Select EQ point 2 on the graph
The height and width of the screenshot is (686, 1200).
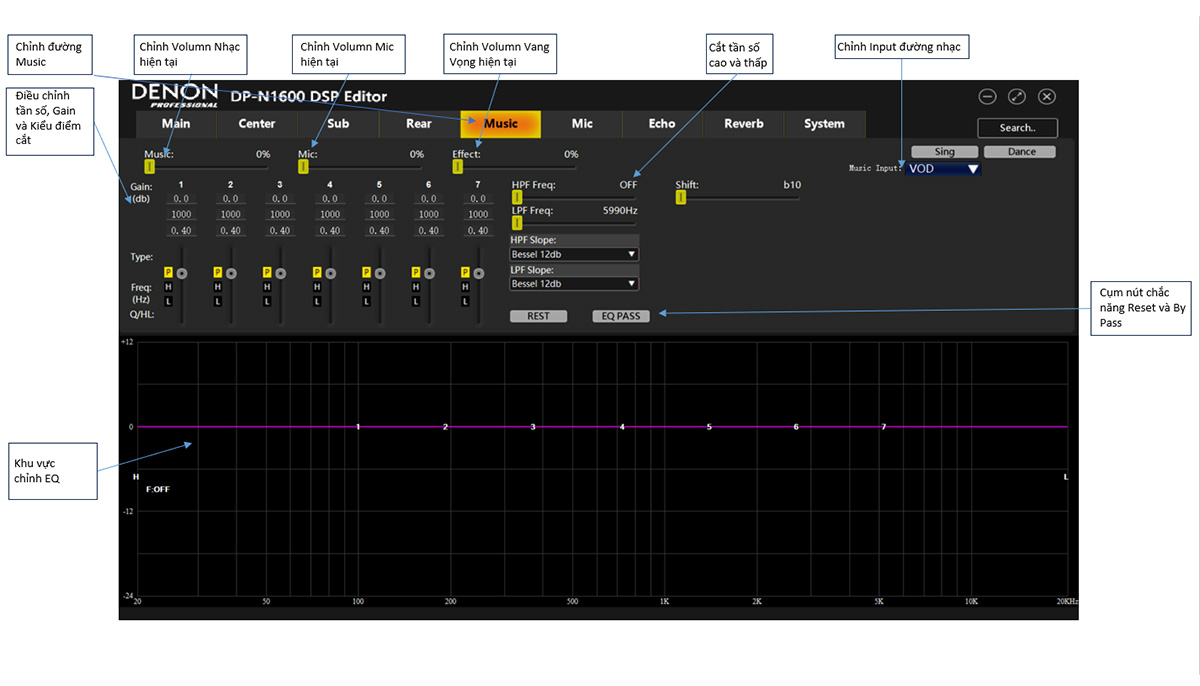click(445, 427)
